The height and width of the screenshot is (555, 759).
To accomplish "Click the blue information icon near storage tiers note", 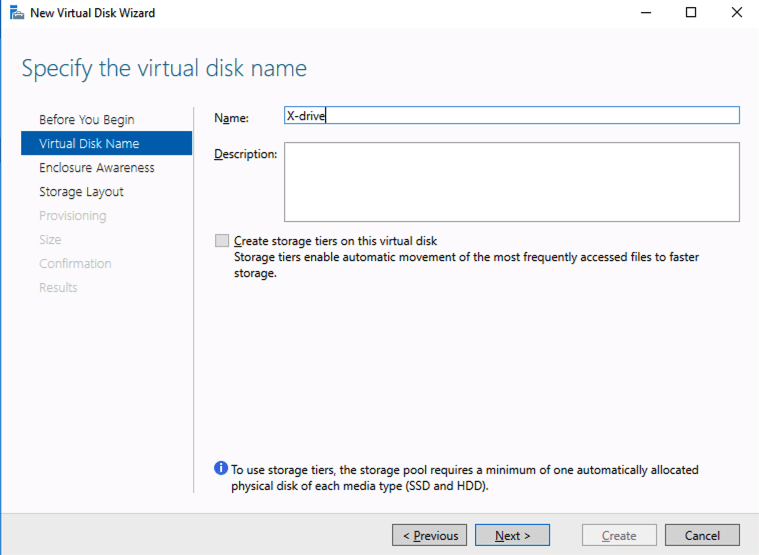I will (221, 469).
